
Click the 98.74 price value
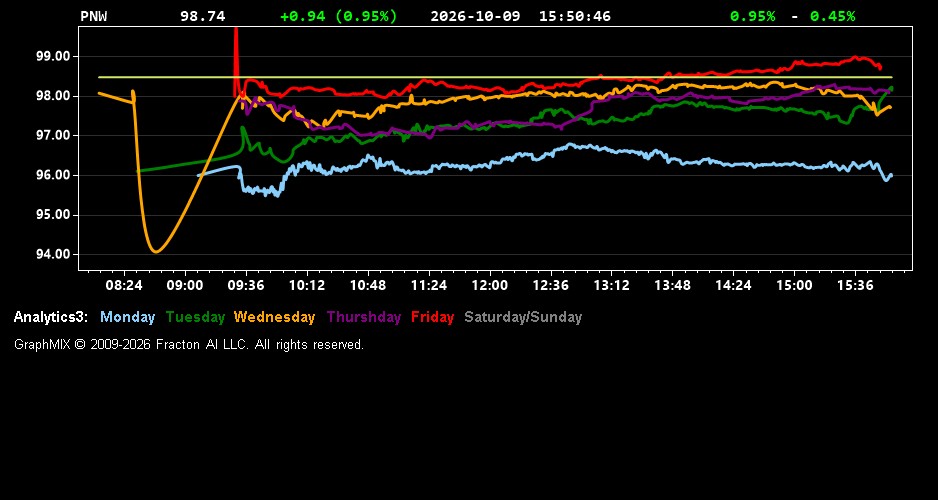tap(203, 16)
